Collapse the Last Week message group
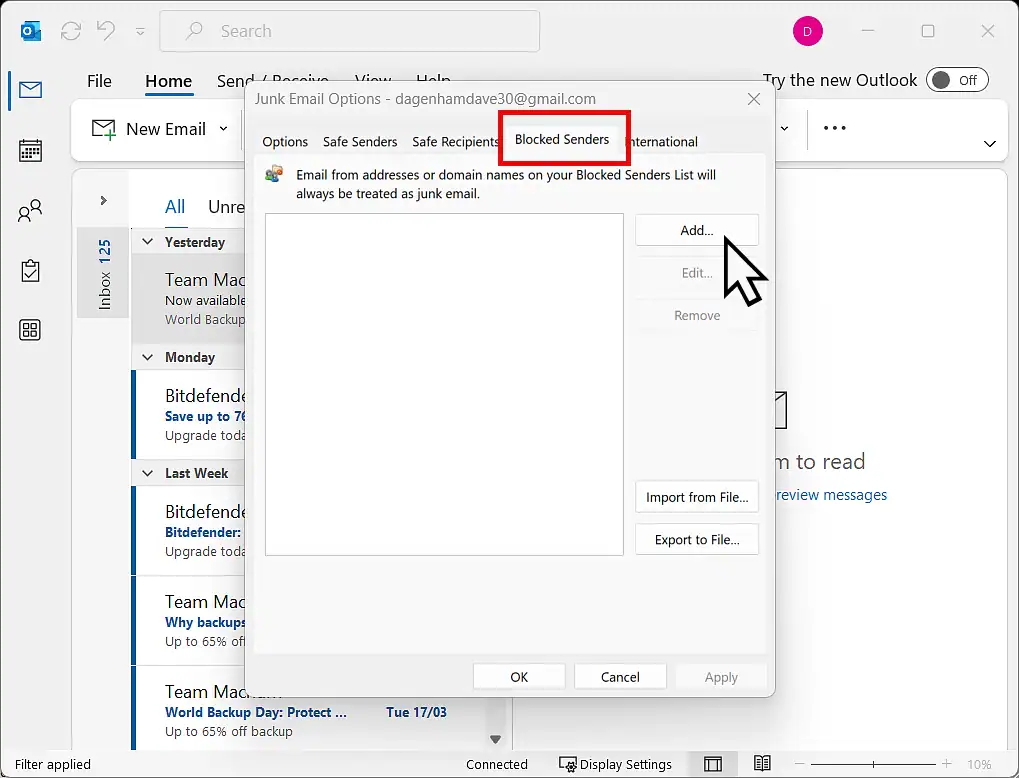 [x=147, y=472]
